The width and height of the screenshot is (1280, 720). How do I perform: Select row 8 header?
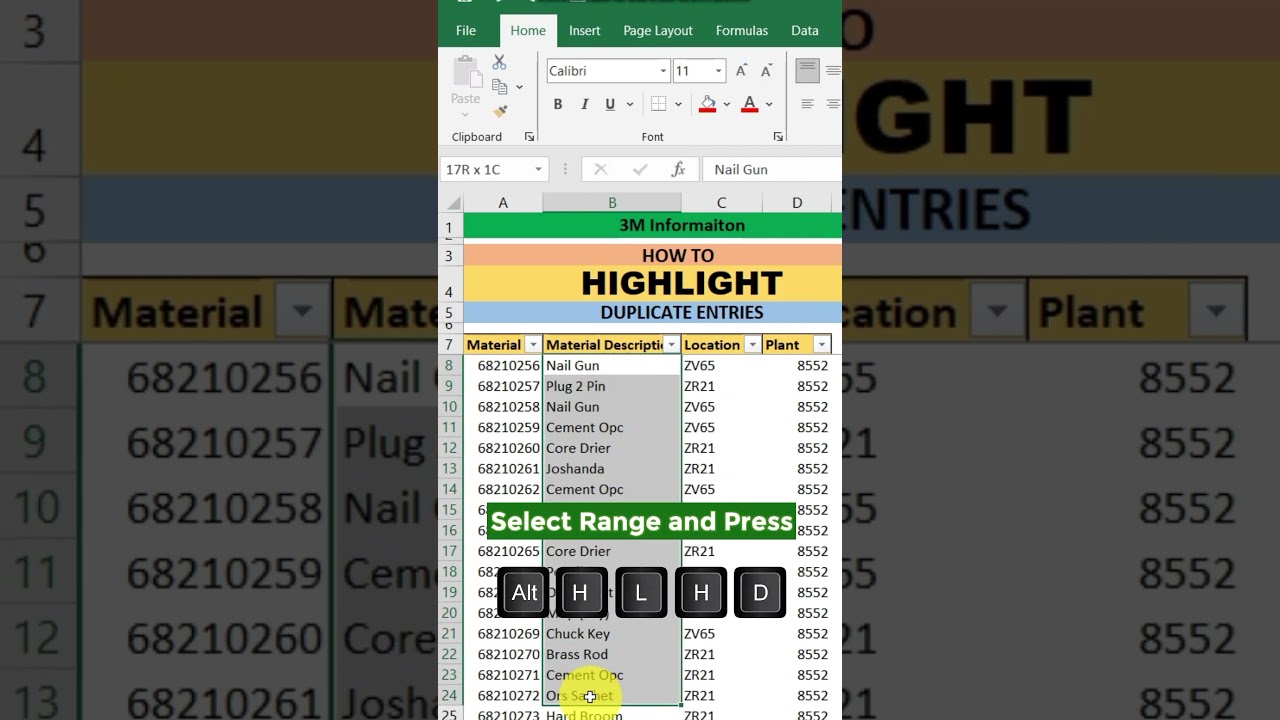click(x=449, y=366)
